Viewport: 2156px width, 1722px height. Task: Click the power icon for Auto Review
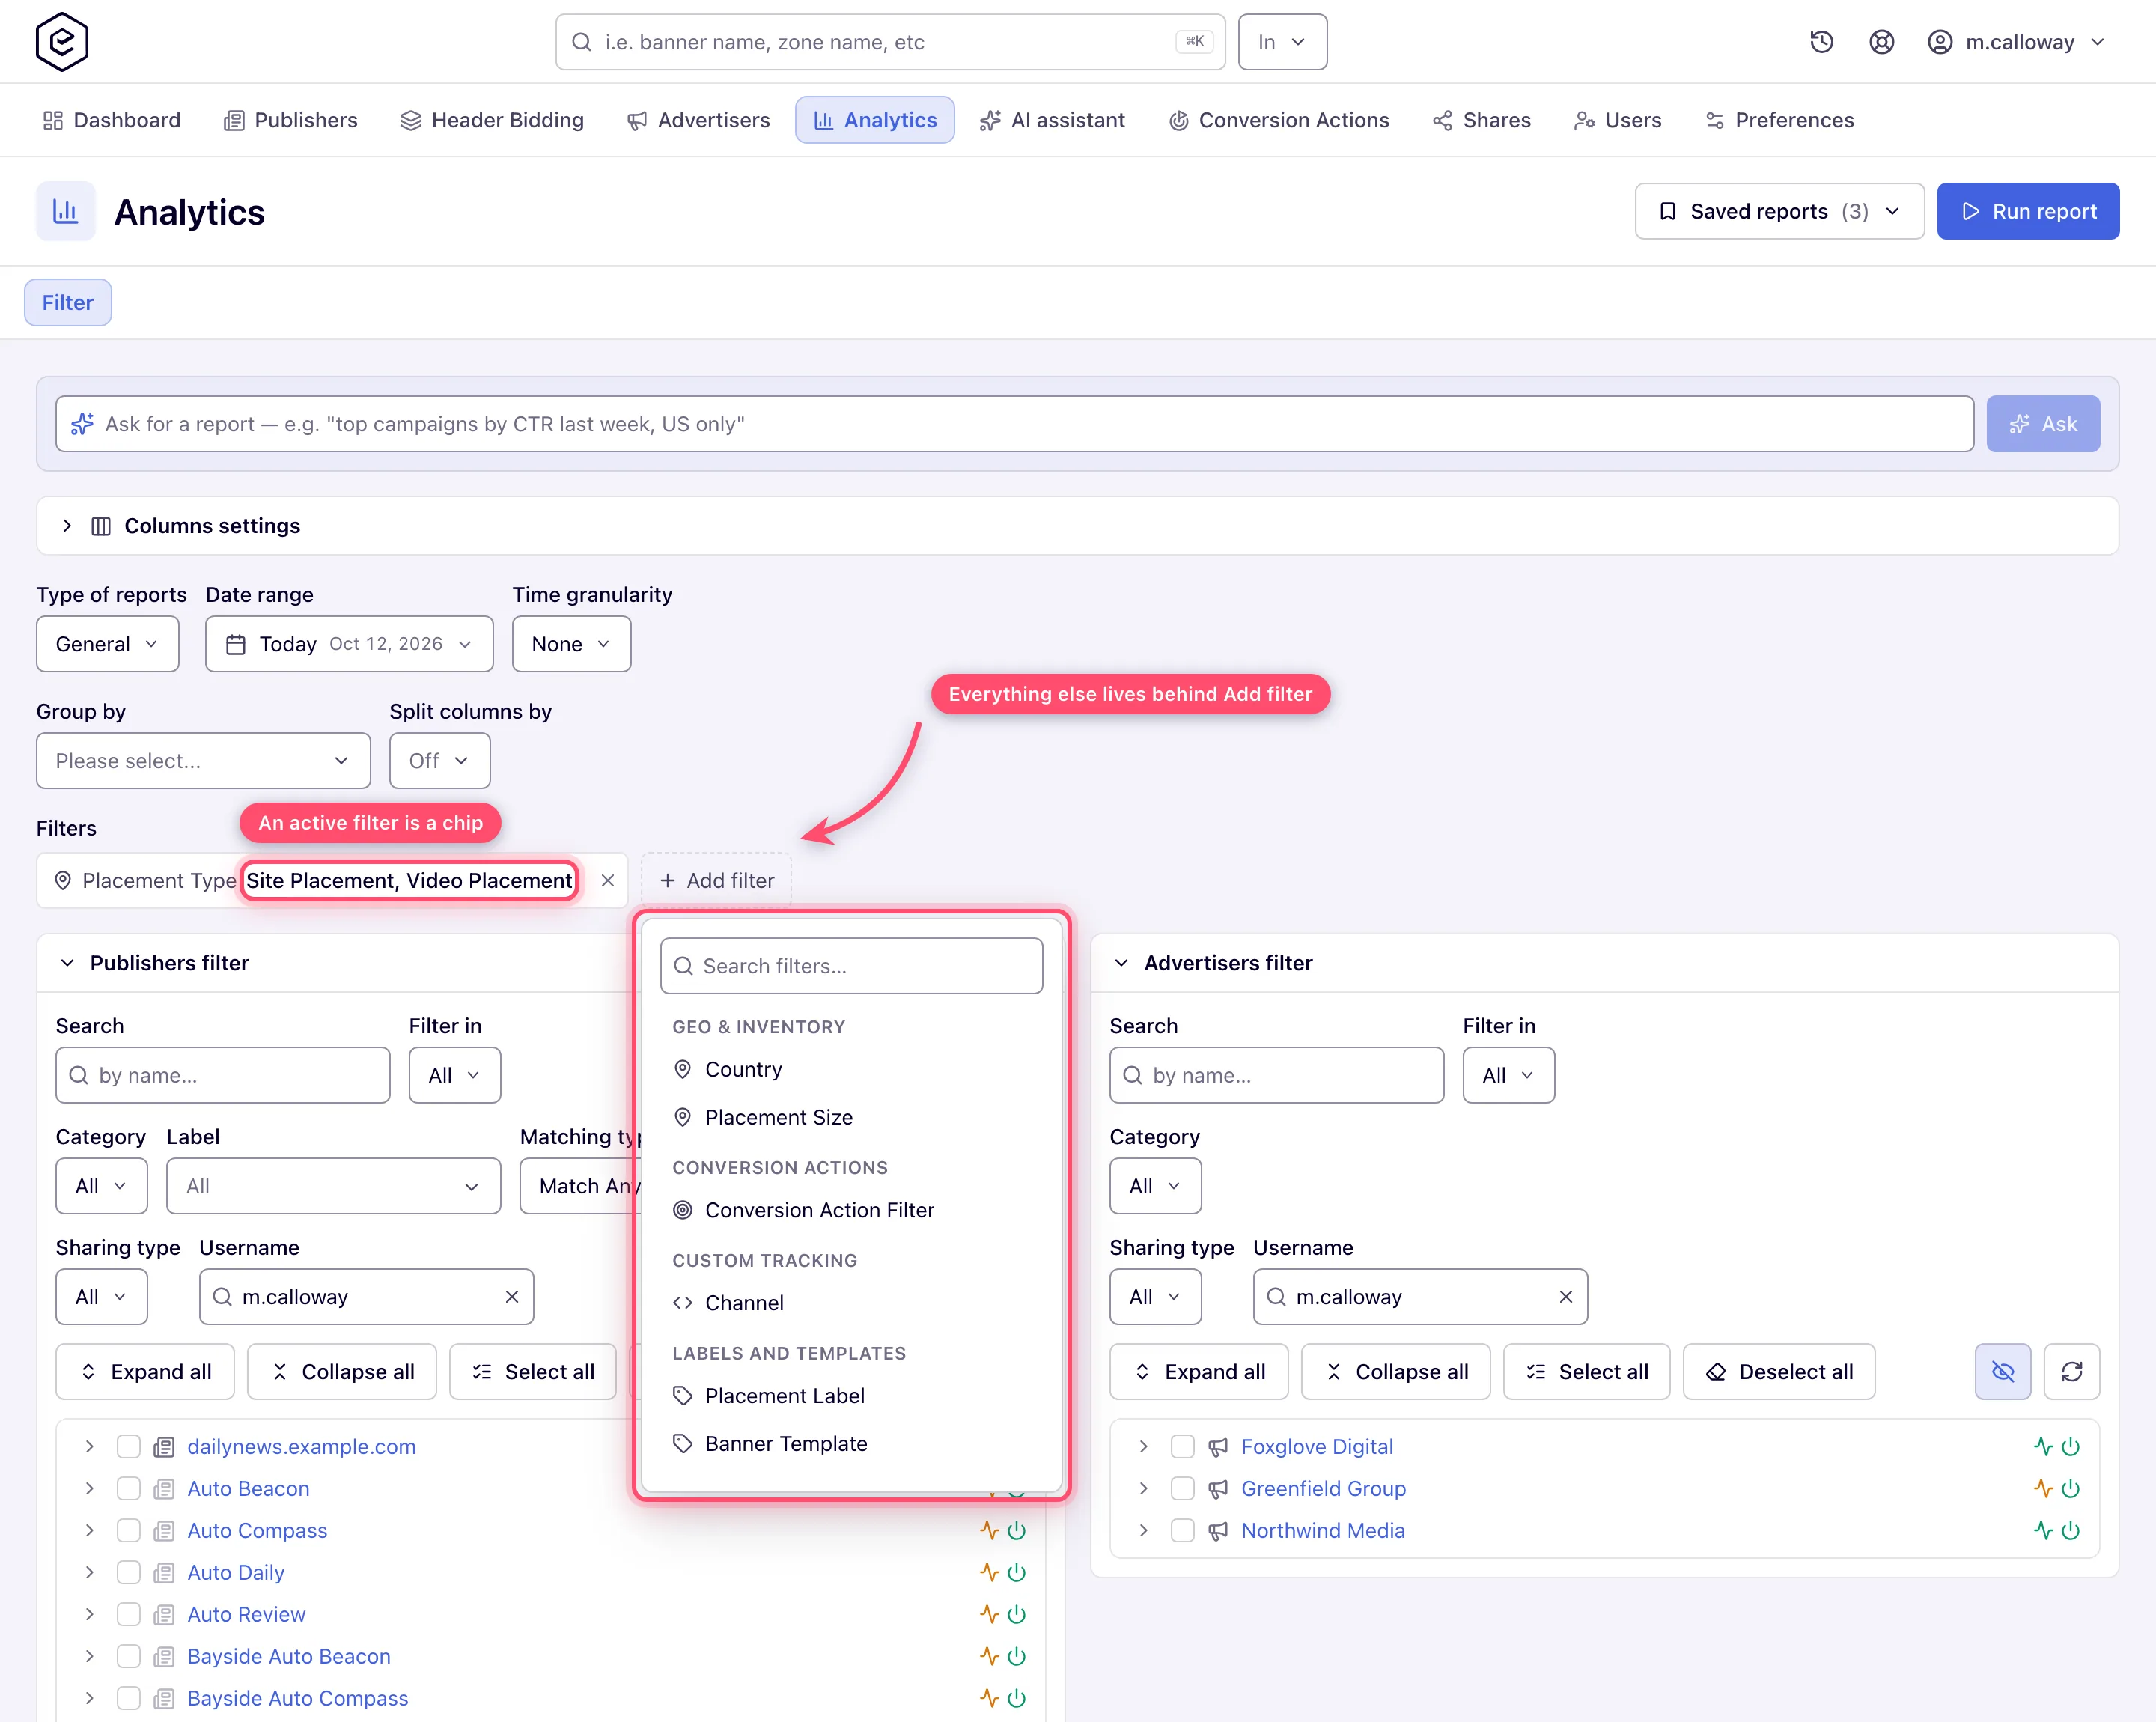(1017, 1615)
